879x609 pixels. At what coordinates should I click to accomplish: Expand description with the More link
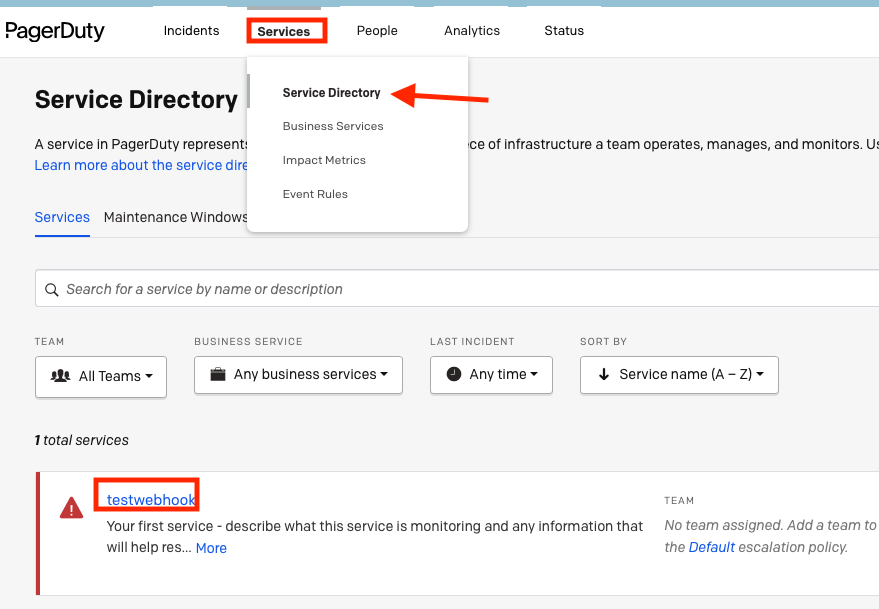tap(211, 548)
